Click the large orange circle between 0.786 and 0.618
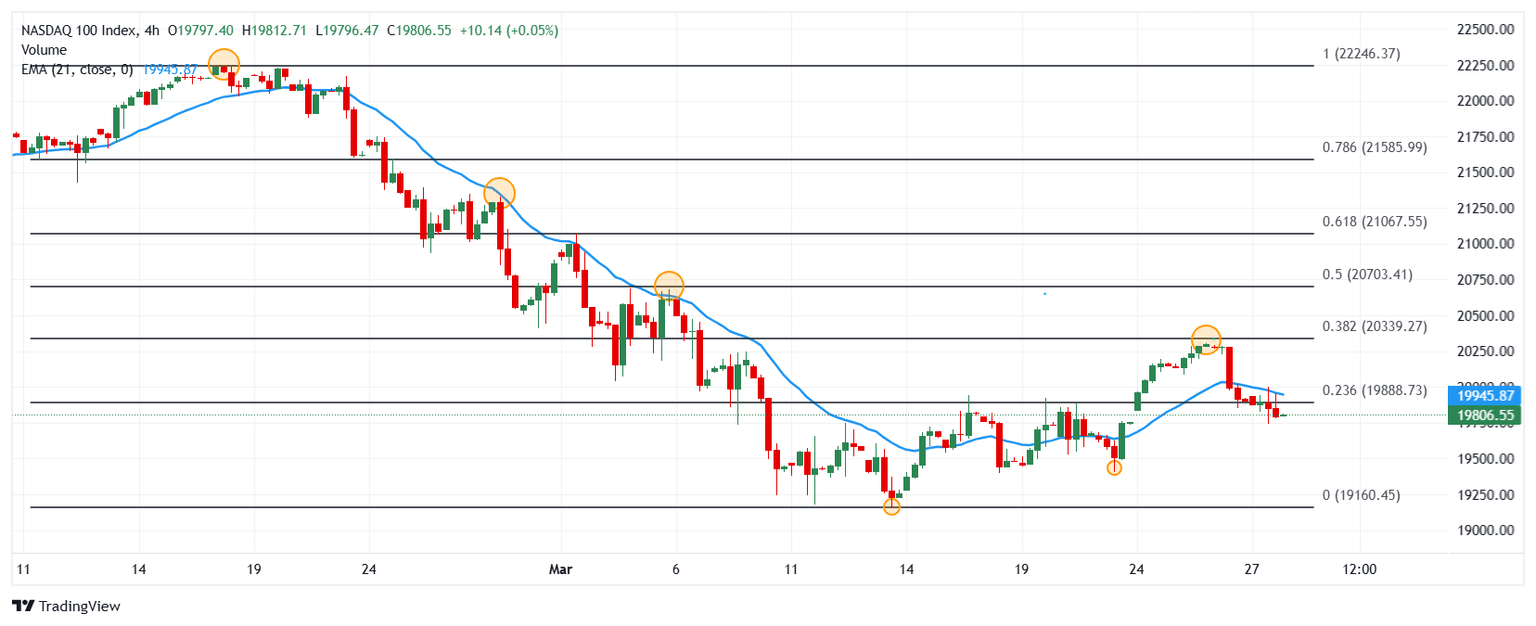Viewport: 1536px width, 626px height. pyautogui.click(x=499, y=192)
